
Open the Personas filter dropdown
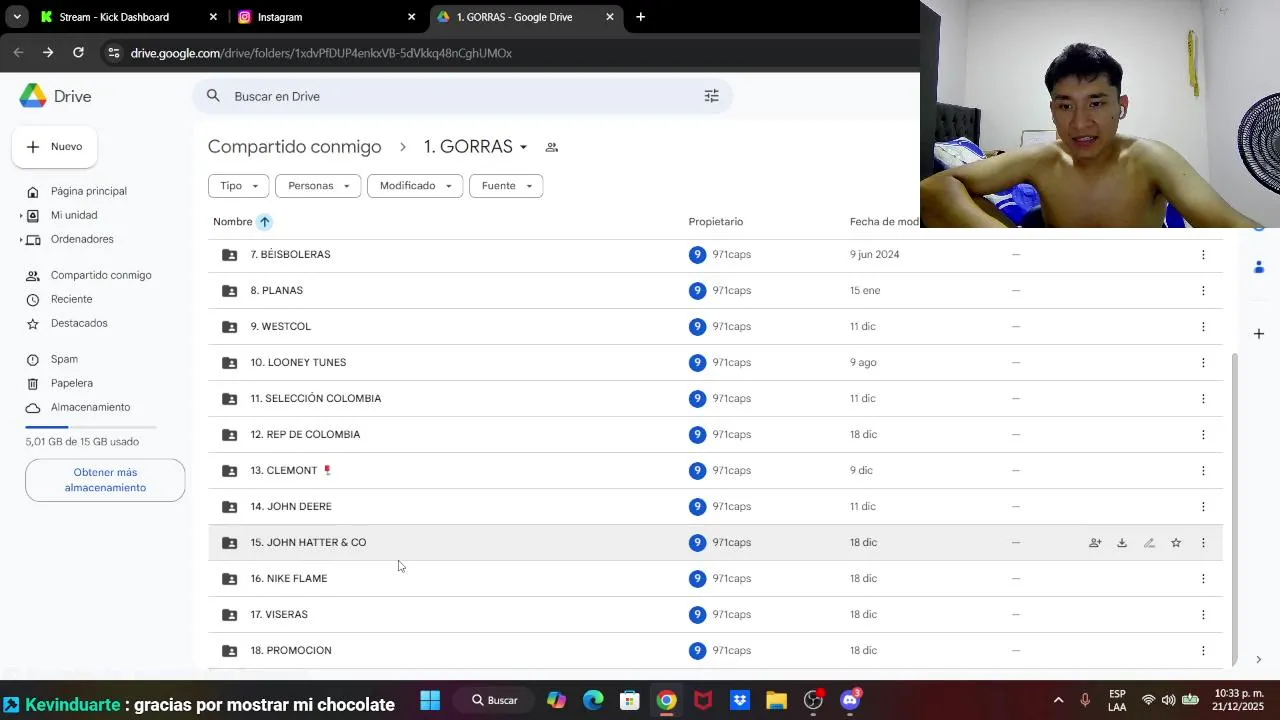click(x=318, y=186)
